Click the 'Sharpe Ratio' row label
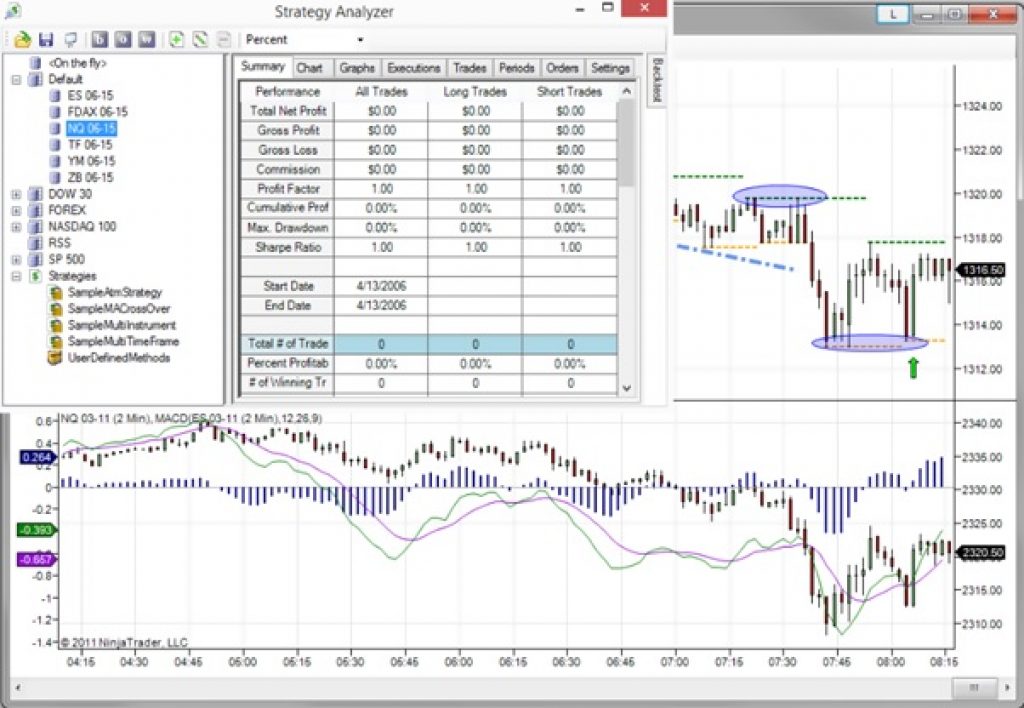Viewport: 1024px width, 708px height. [288, 247]
